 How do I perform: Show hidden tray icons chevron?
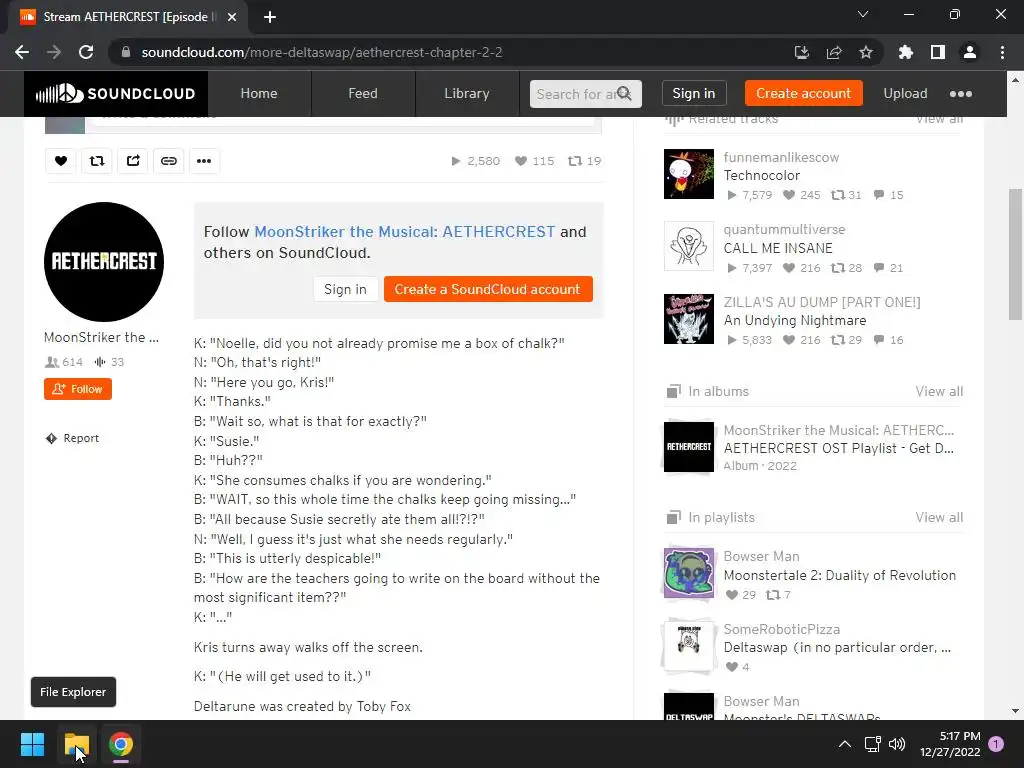pyautogui.click(x=844, y=744)
